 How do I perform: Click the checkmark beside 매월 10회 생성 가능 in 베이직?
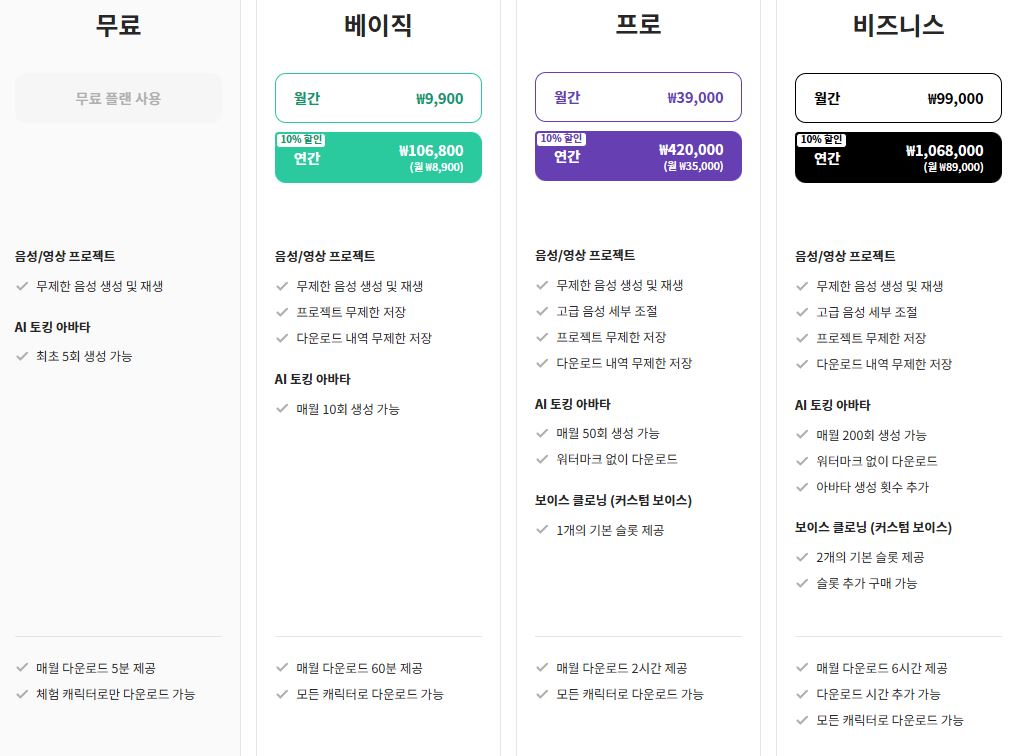[x=282, y=409]
